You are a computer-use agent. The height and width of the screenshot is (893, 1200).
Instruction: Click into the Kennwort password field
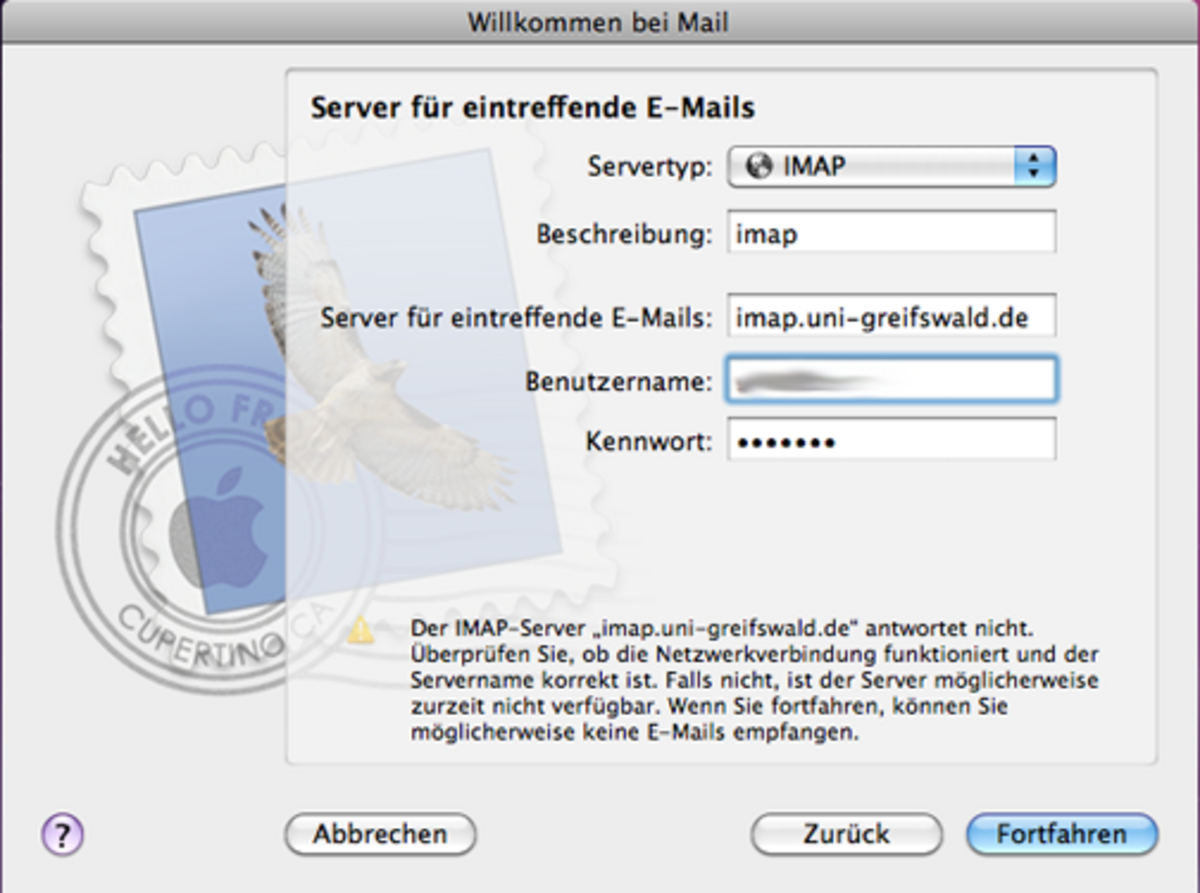(x=890, y=441)
